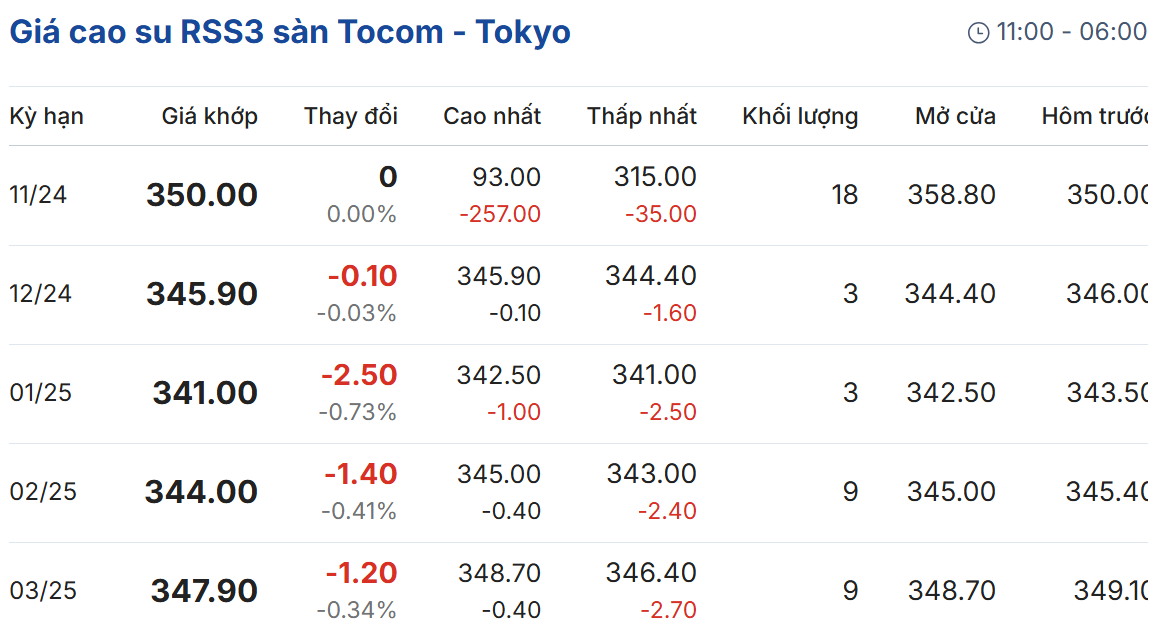Click the 02/25 contract term
This screenshot has width=1166, height=630.
point(43,491)
